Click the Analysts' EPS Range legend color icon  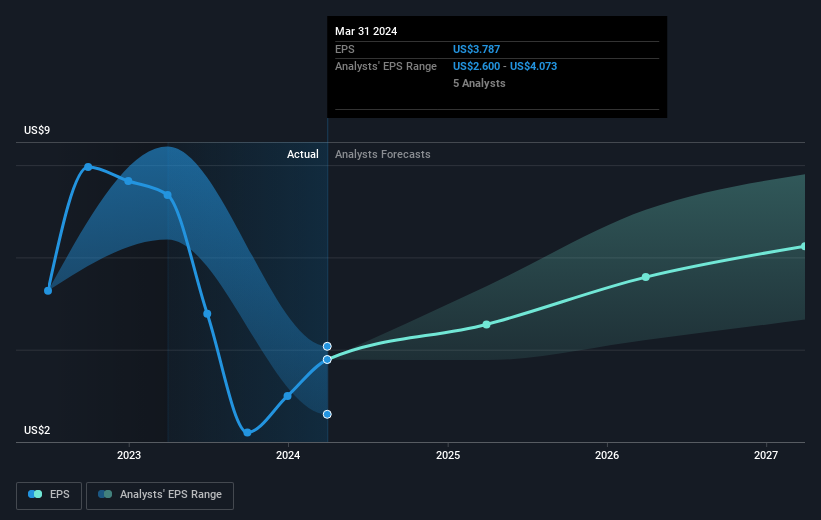[x=105, y=494]
